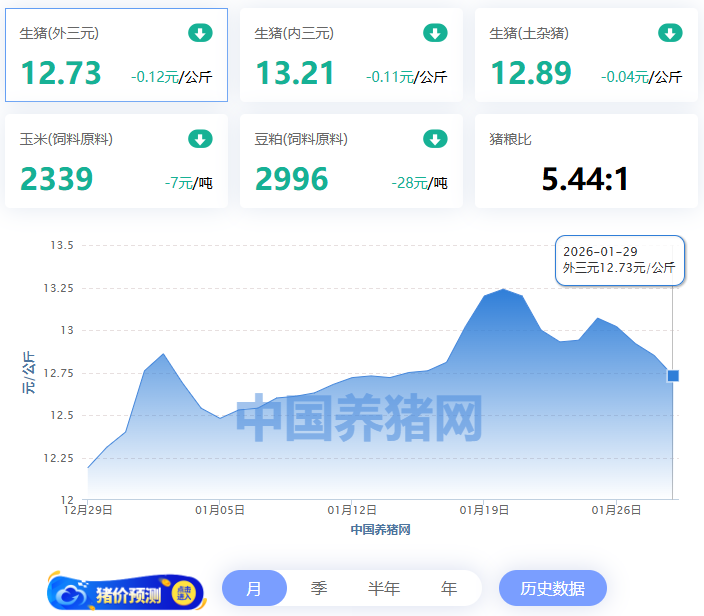Click the blue data point marker on chart

(x=673, y=376)
